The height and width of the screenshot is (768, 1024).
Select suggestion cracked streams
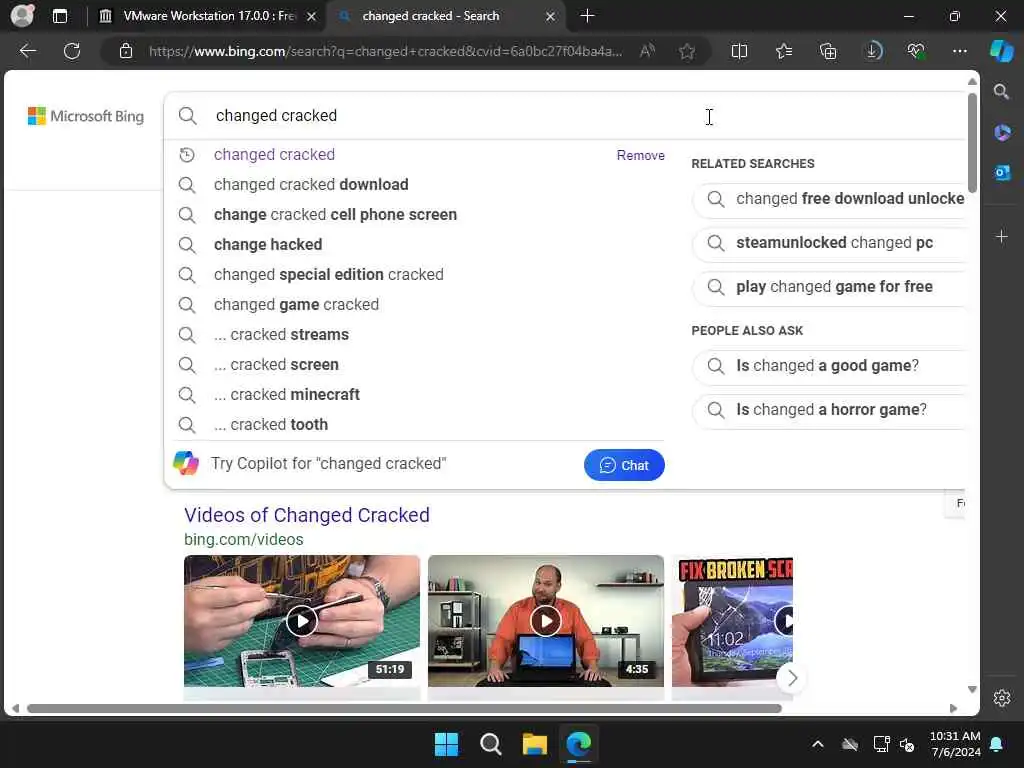point(281,335)
